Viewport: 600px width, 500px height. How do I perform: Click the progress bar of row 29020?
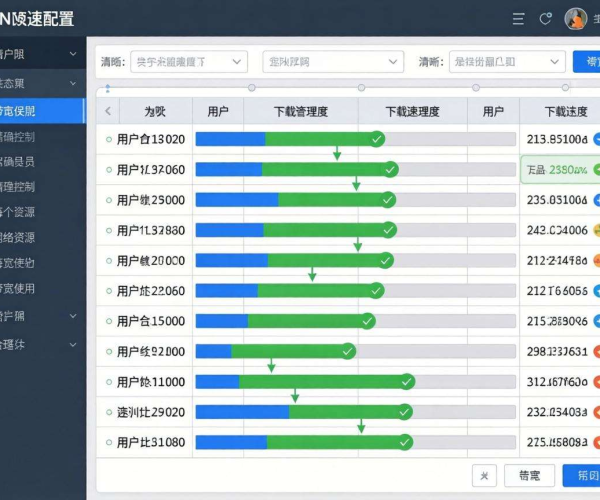(355, 412)
